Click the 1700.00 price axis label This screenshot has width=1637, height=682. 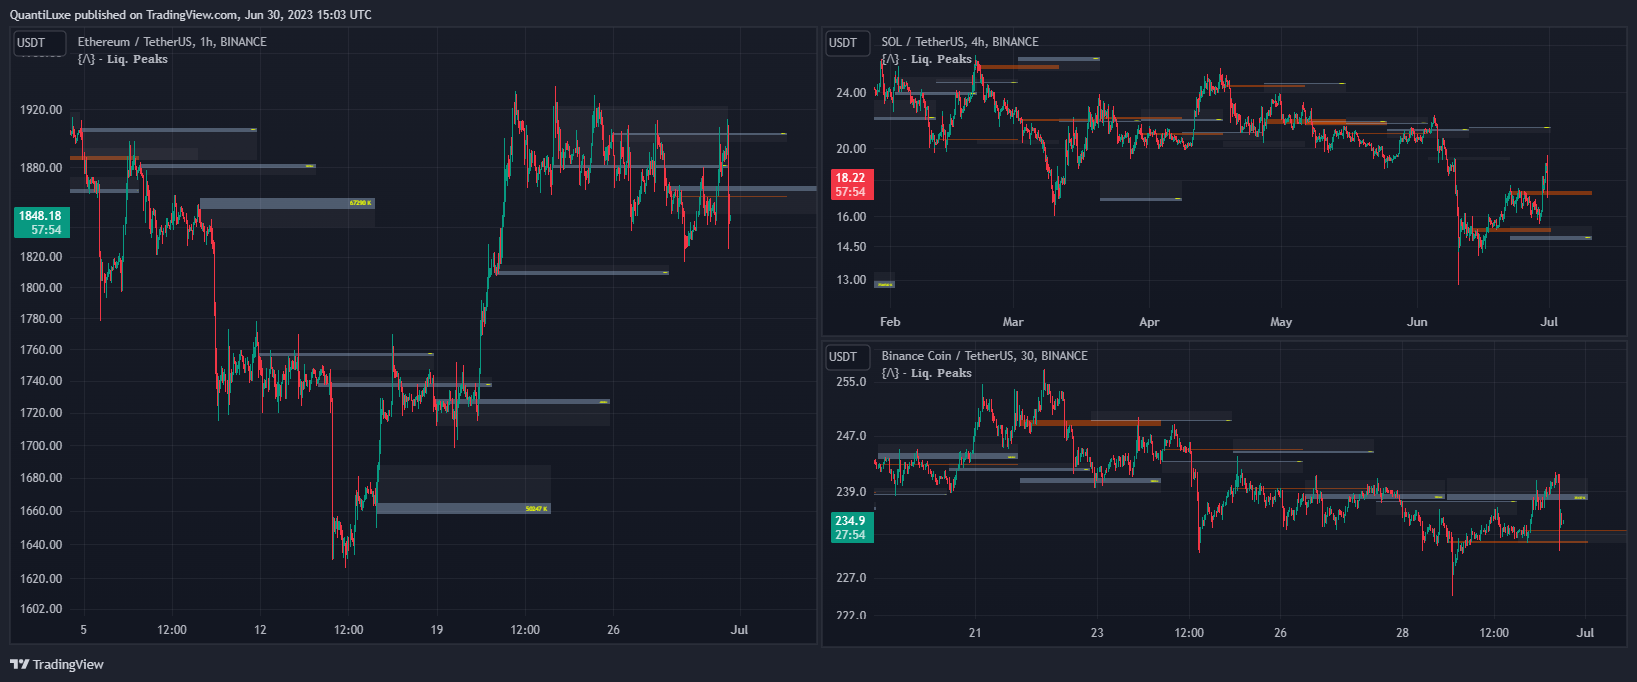pos(41,446)
